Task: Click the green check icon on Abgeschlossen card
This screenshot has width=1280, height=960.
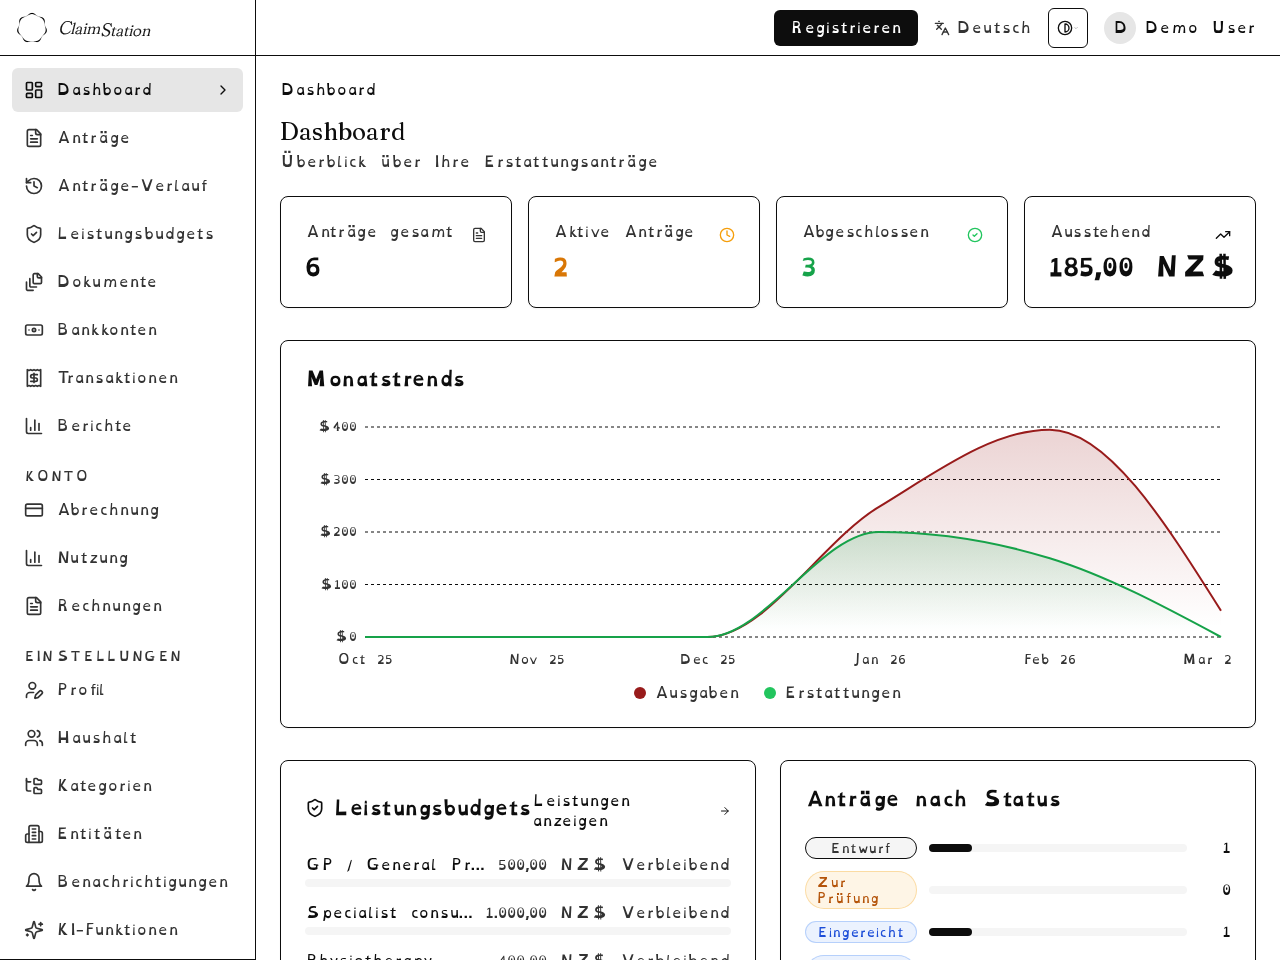Action: tap(975, 235)
